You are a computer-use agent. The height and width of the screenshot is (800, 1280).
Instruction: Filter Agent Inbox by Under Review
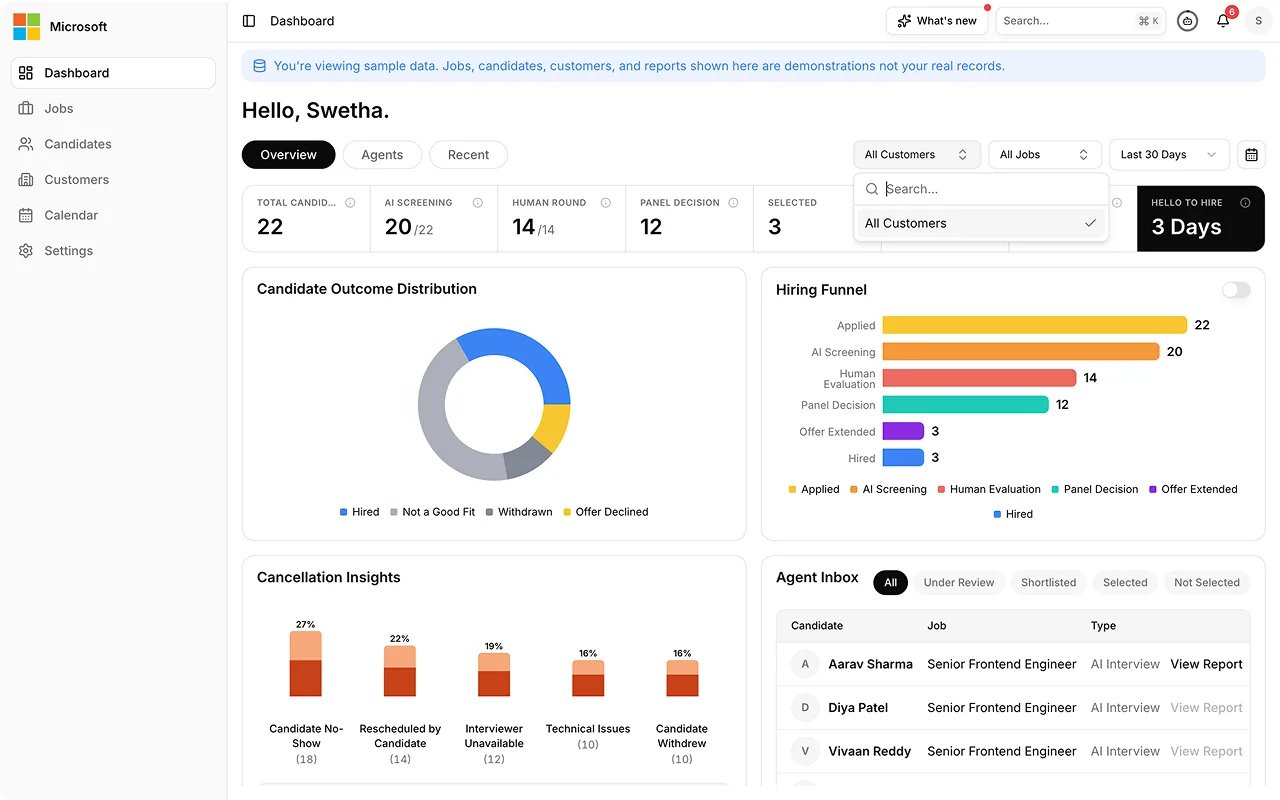pos(959,583)
